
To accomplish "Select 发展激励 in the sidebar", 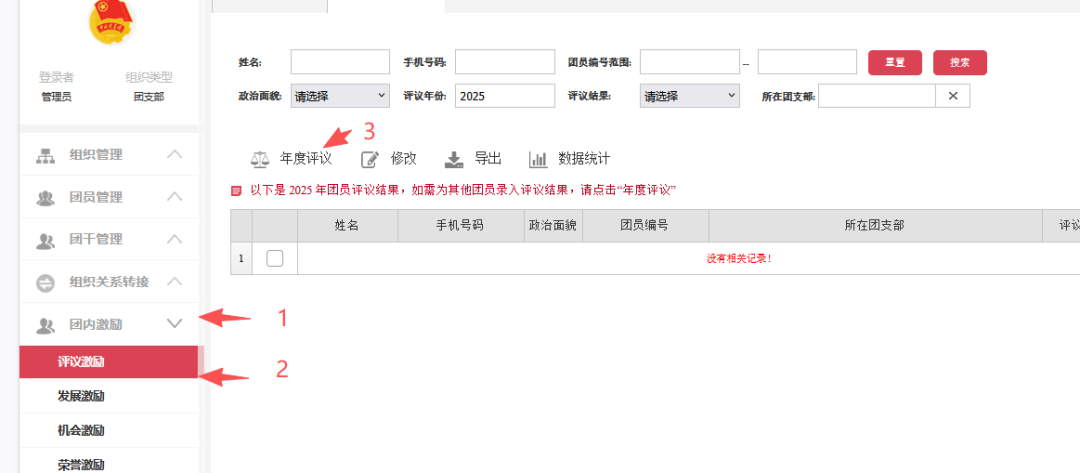I will (x=81, y=396).
